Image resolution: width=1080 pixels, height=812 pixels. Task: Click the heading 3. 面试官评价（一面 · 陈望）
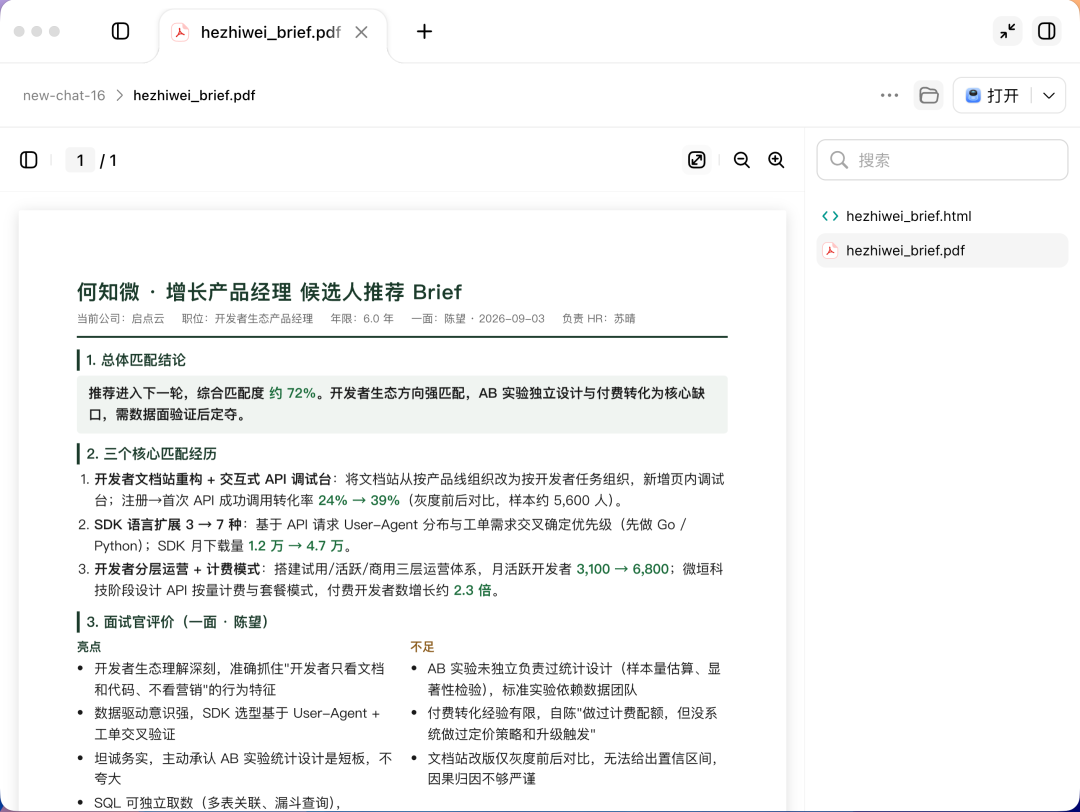click(177, 622)
